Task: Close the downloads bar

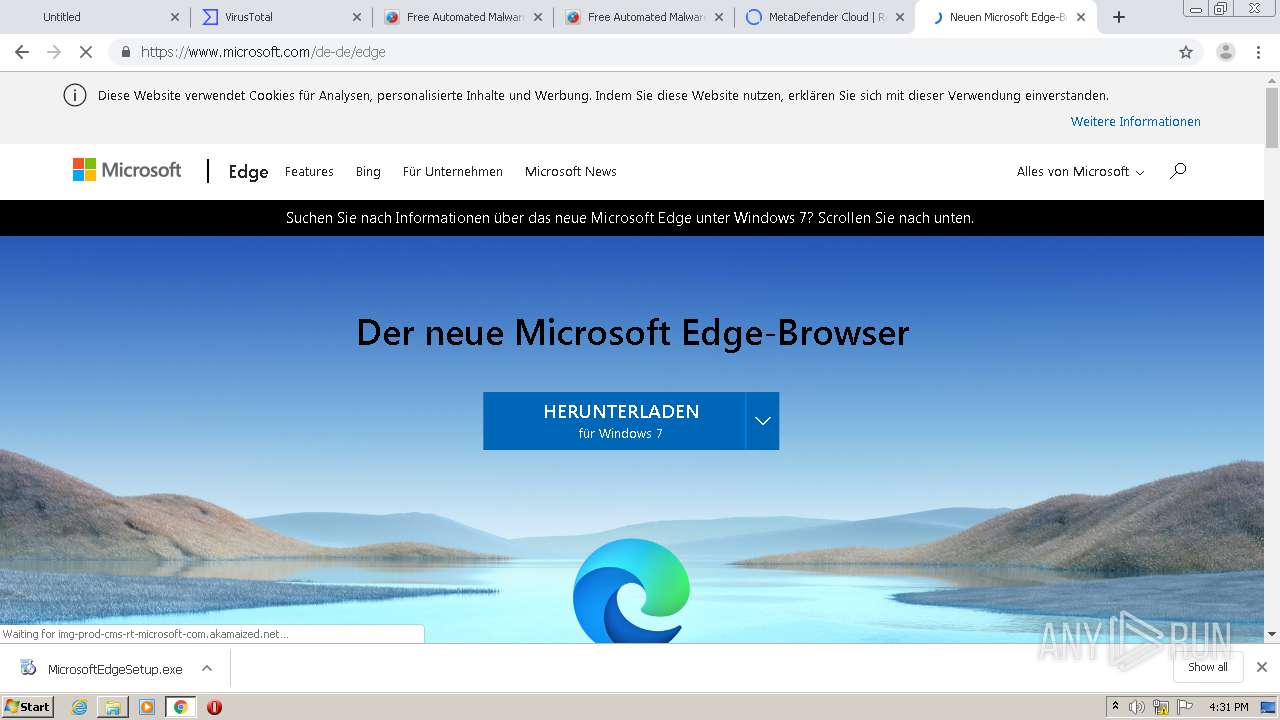Action: (1262, 667)
